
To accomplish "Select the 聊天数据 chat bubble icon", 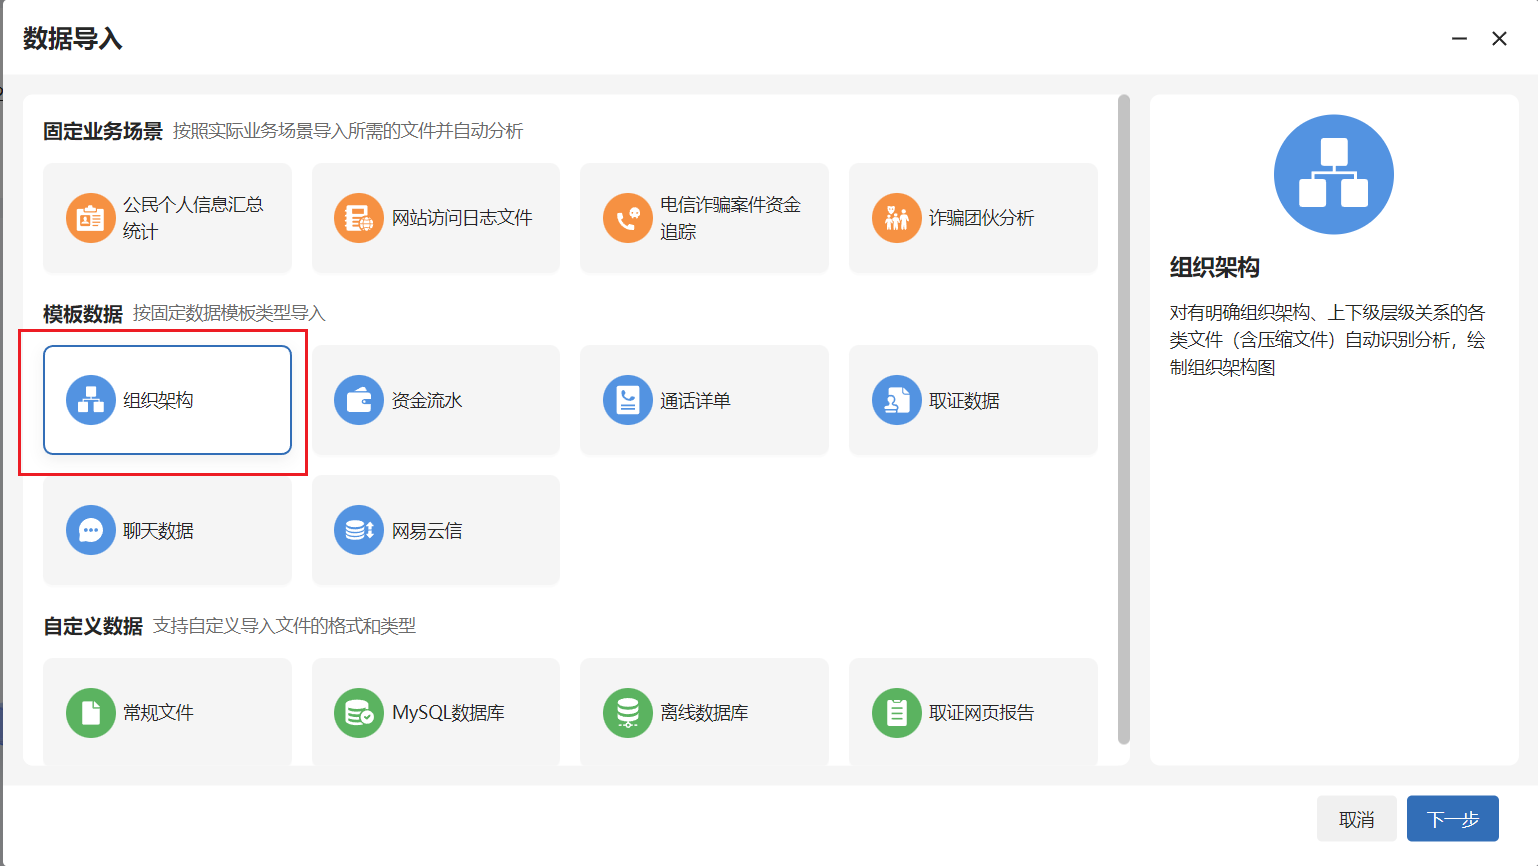I will [x=90, y=530].
